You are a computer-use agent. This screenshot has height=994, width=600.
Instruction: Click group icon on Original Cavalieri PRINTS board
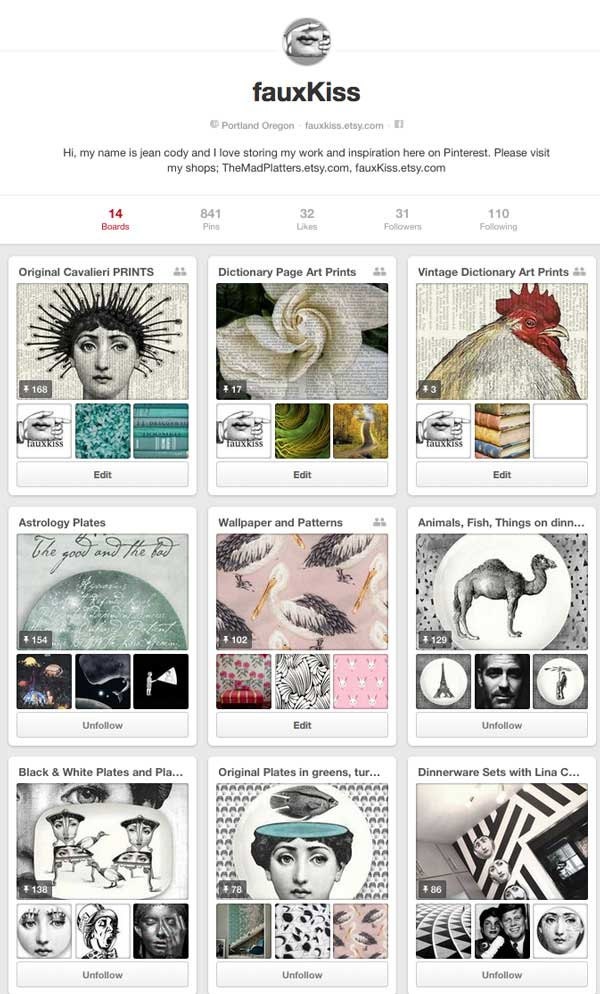click(x=180, y=271)
